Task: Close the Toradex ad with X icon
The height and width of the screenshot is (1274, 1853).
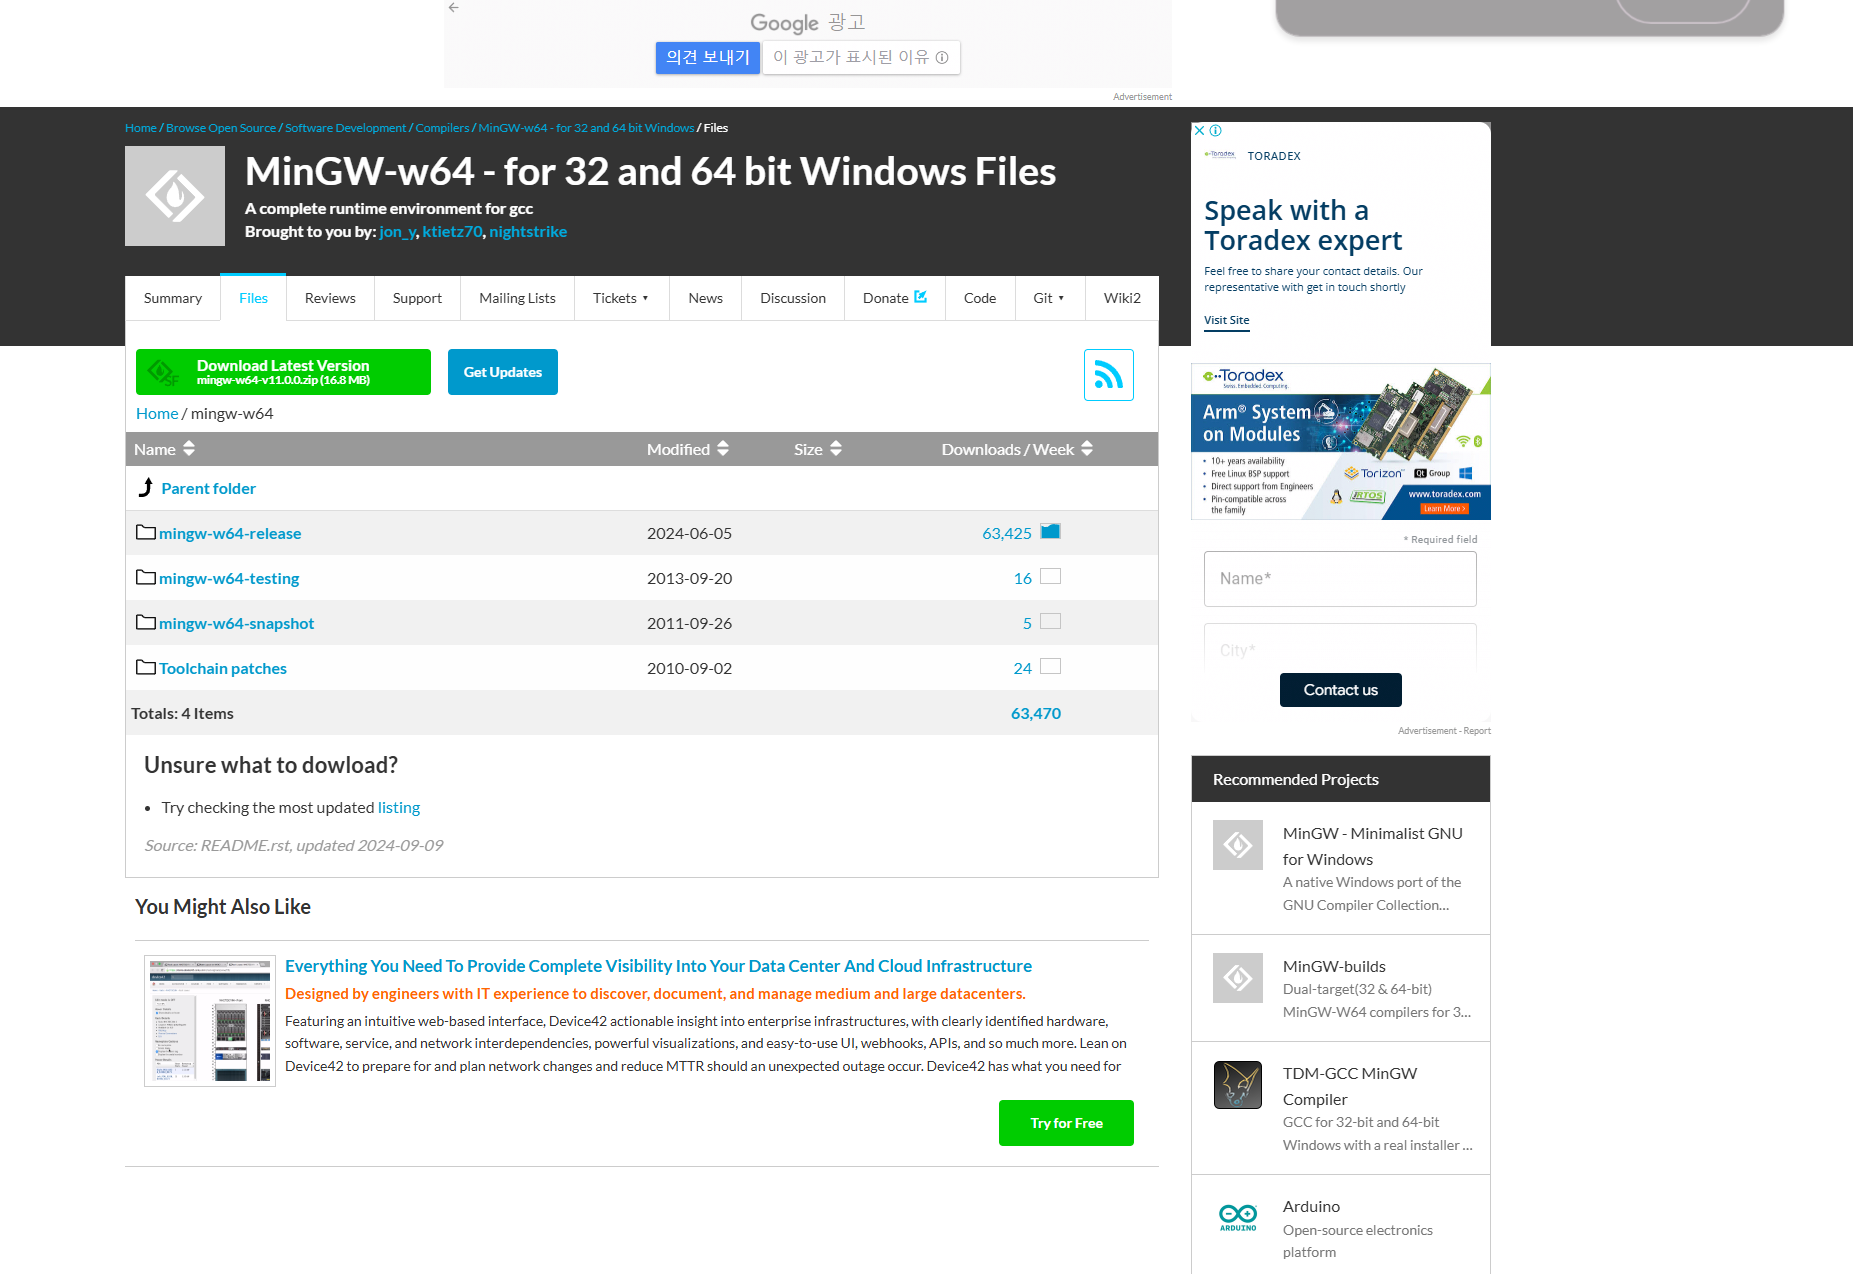Action: 1200,131
